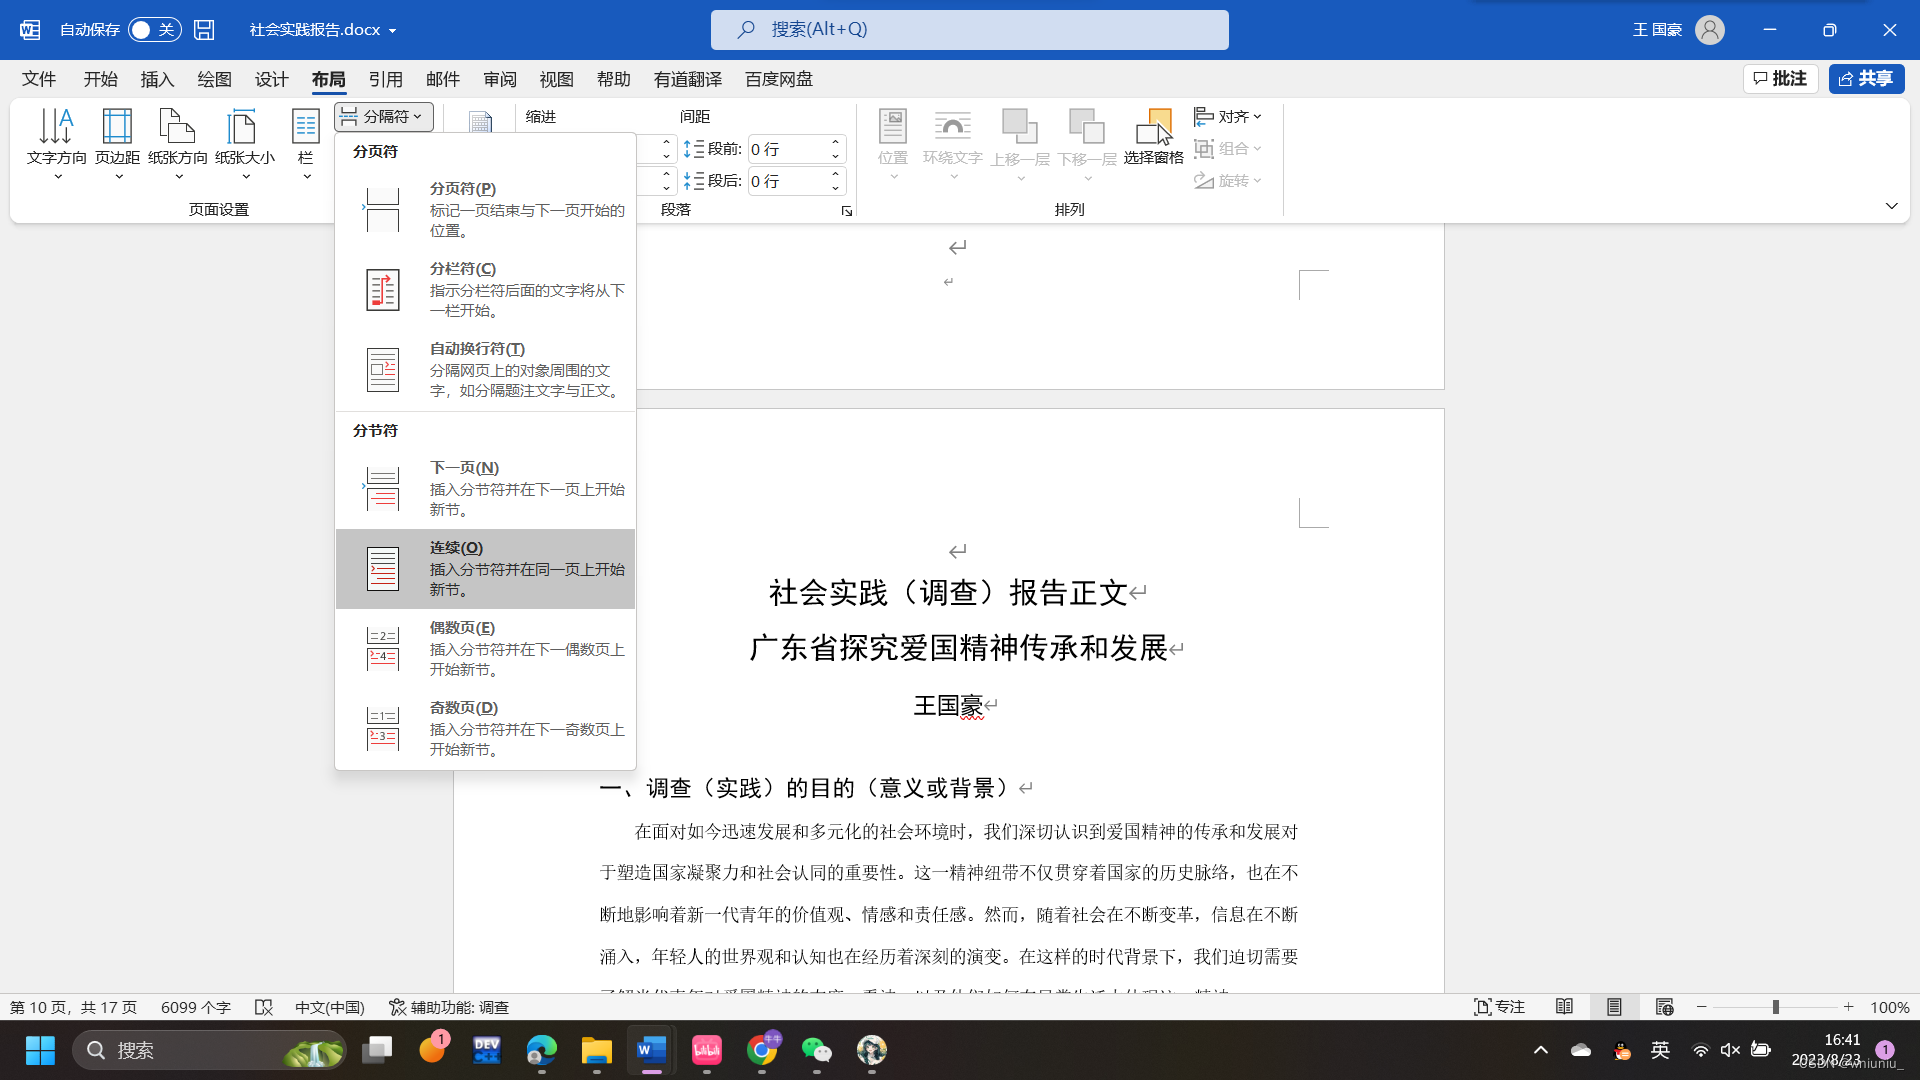
Task: Select Continuous (连续) section break
Action: coord(485,568)
